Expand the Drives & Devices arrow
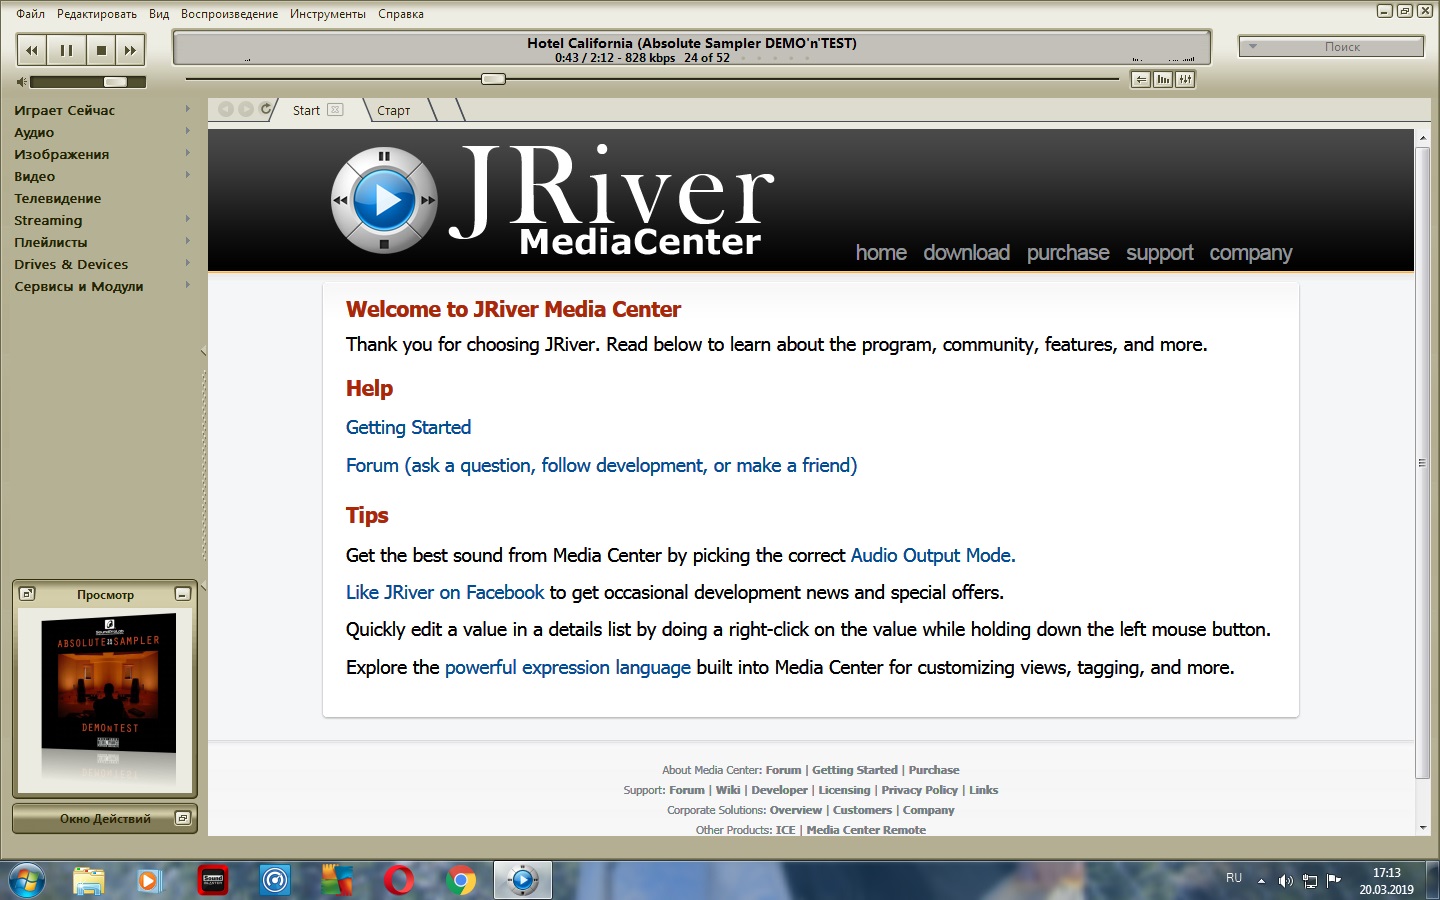The height and width of the screenshot is (900, 1440). coord(187,263)
